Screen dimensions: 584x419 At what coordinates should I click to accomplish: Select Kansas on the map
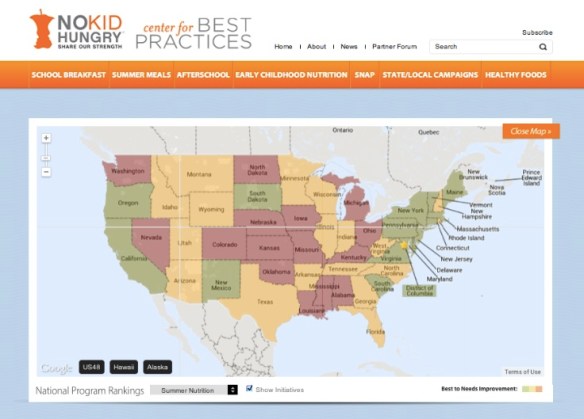[269, 248]
